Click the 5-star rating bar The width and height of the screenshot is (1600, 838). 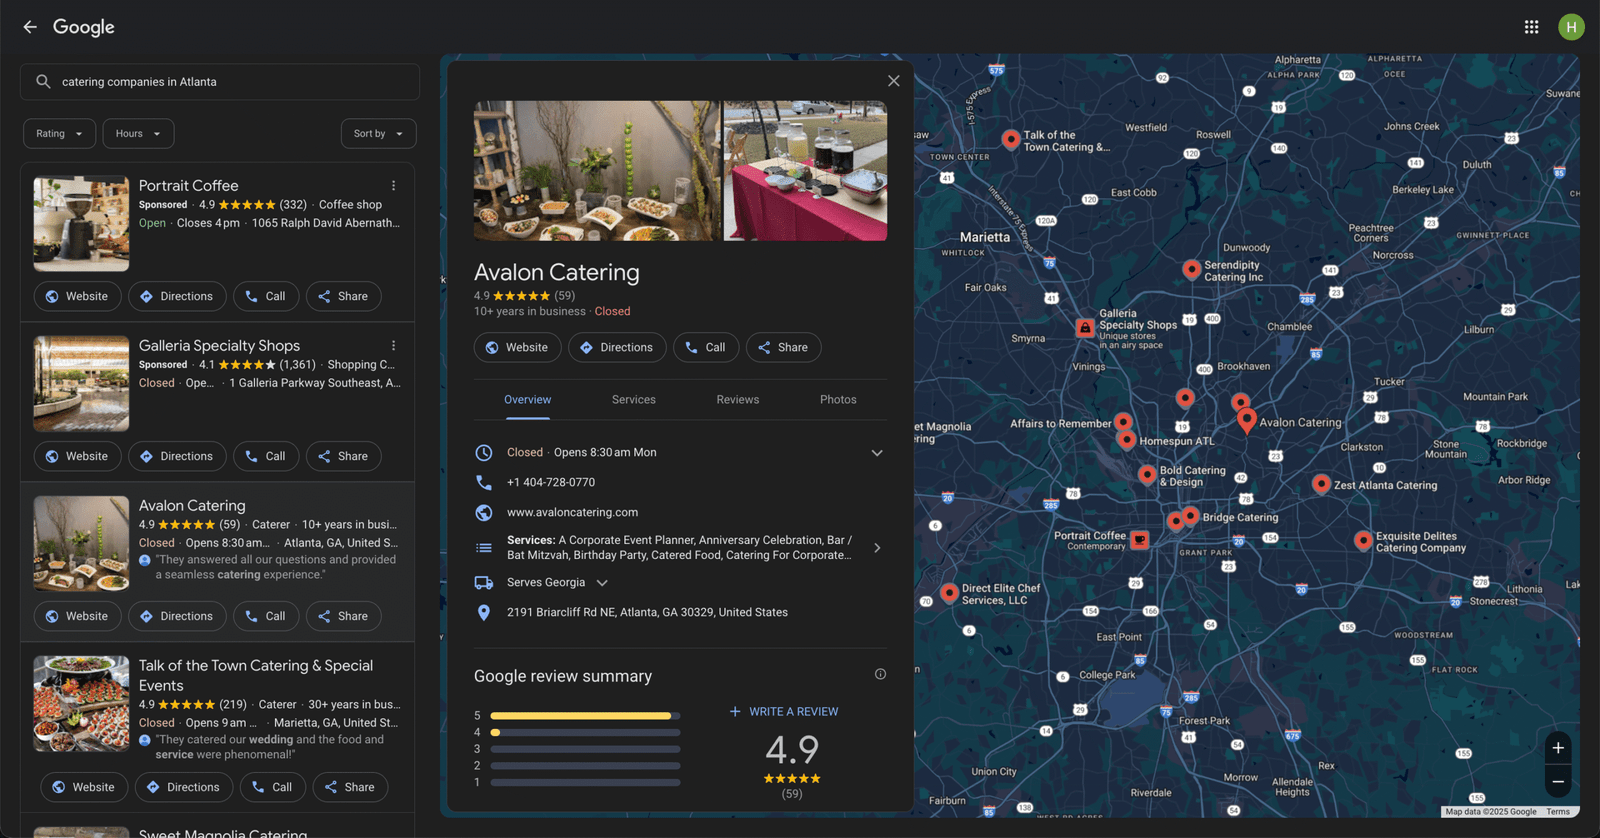[585, 716]
